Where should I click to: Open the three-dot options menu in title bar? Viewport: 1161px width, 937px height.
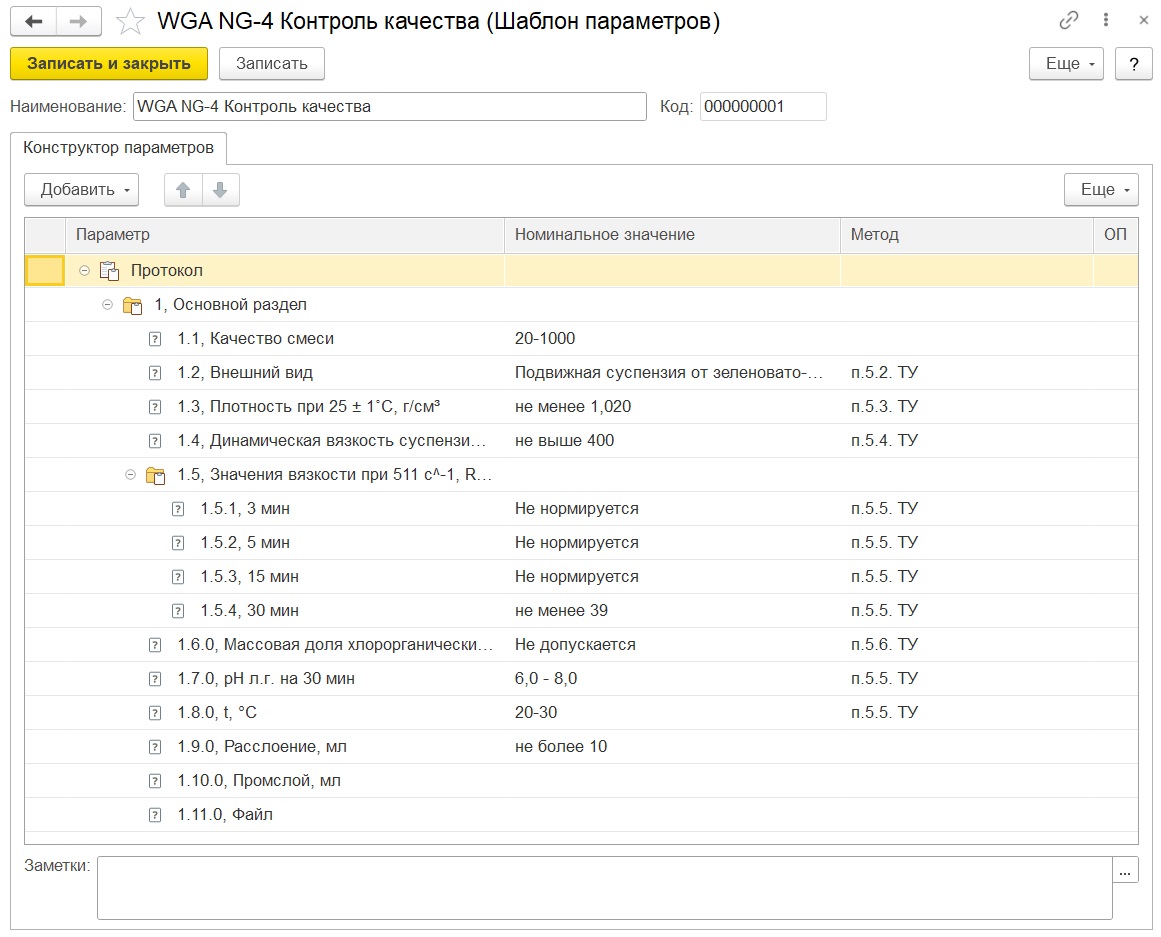[1105, 20]
